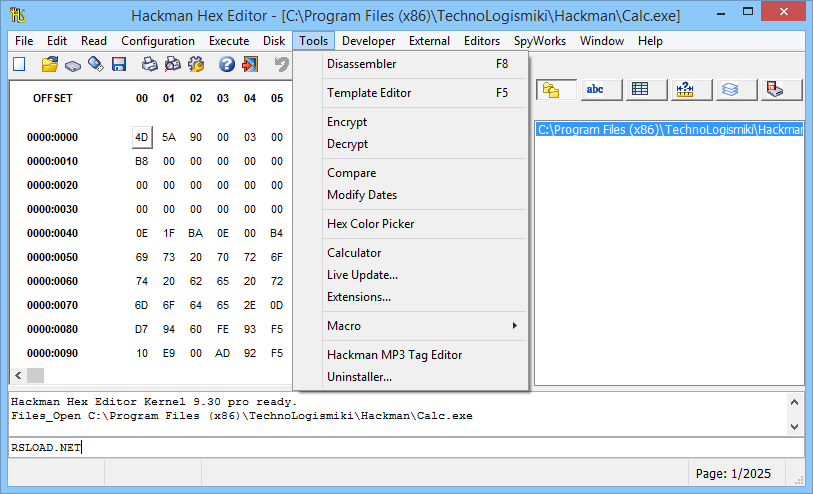Open the Read menu
Screen dimensions: 813x494
pyautogui.click(x=94, y=41)
